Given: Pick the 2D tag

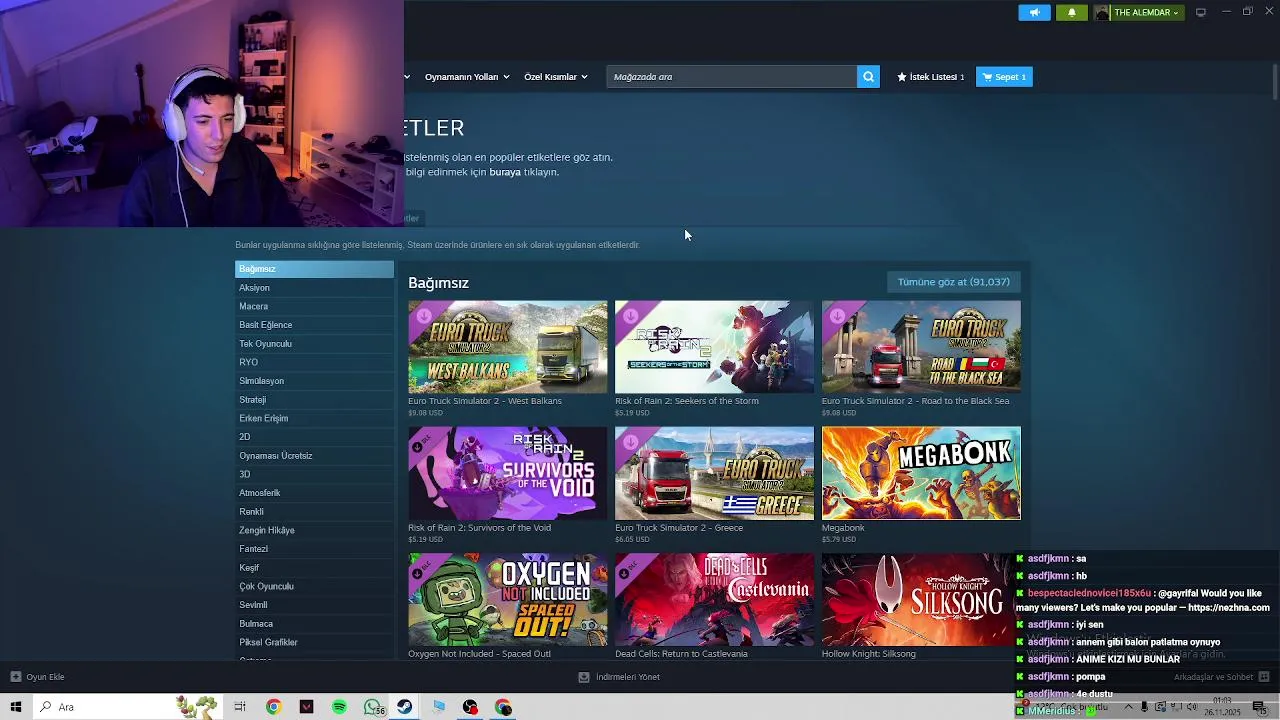Looking at the screenshot, I should (x=314, y=437).
